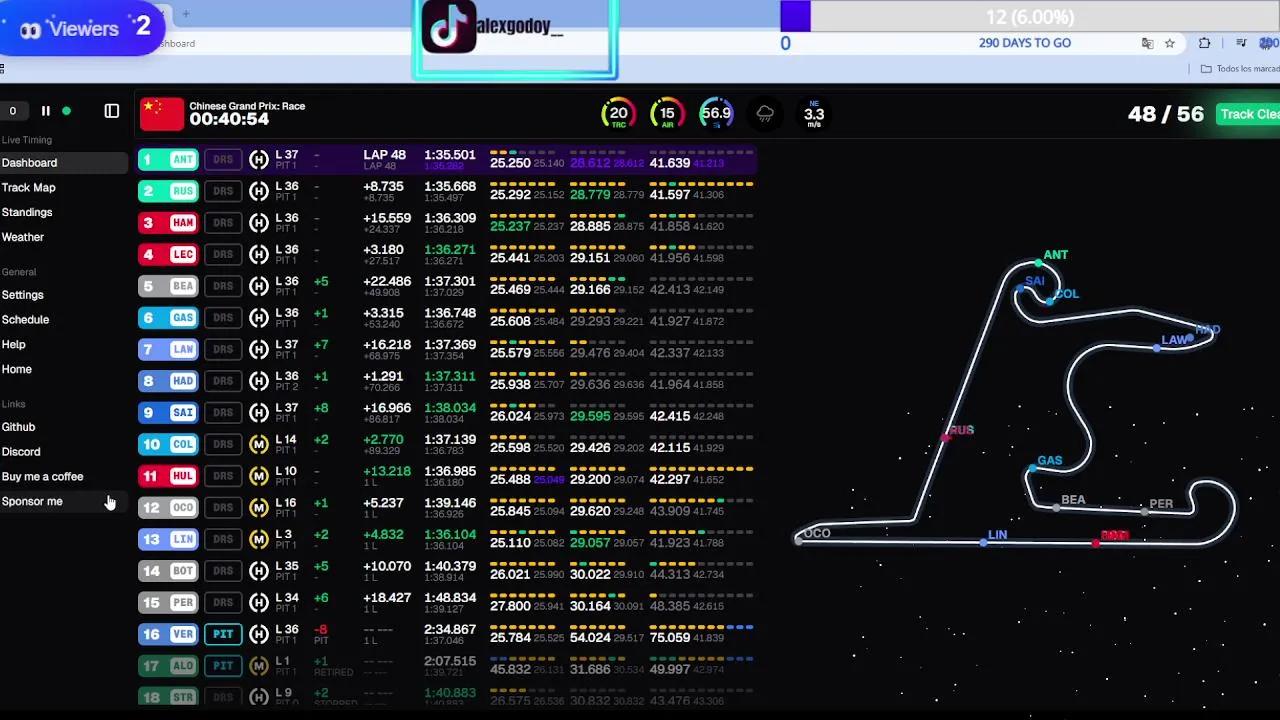The height and width of the screenshot is (720, 1280).
Task: Click hard tyre icon in HAD row
Action: 259,381
